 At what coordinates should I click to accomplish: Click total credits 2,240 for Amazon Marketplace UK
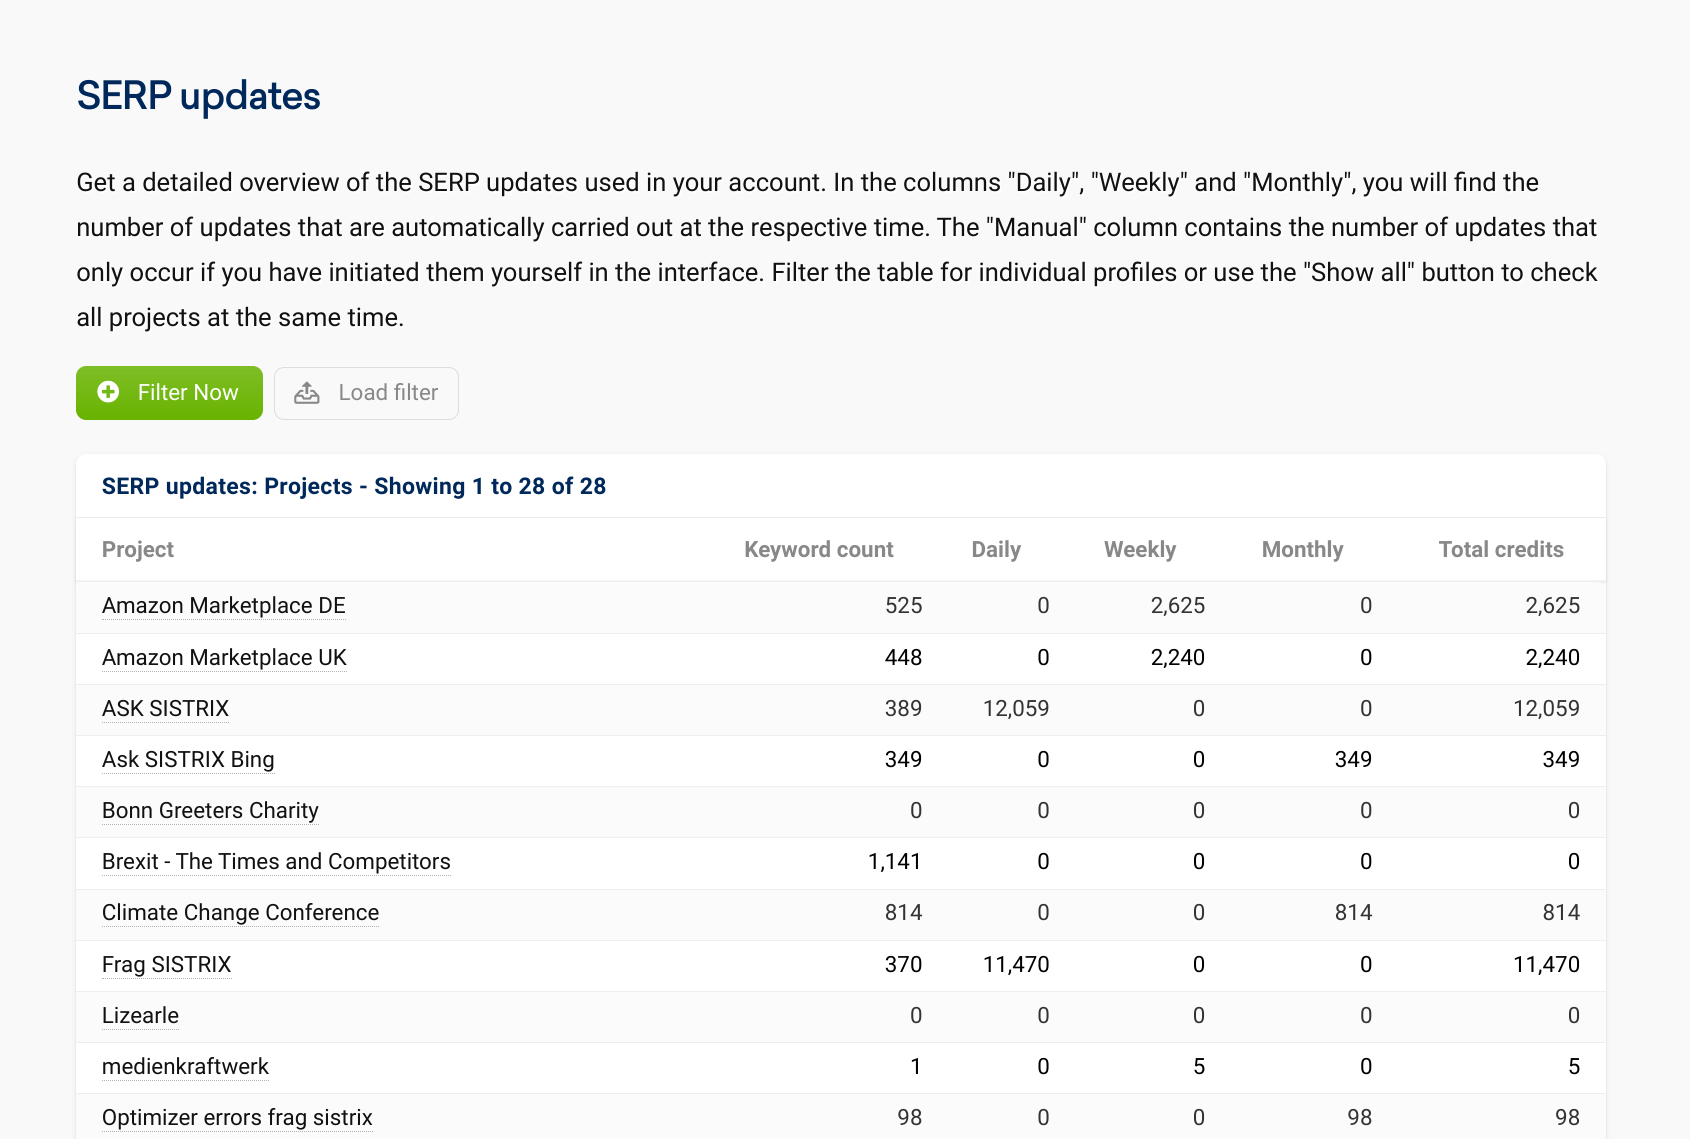(1552, 658)
